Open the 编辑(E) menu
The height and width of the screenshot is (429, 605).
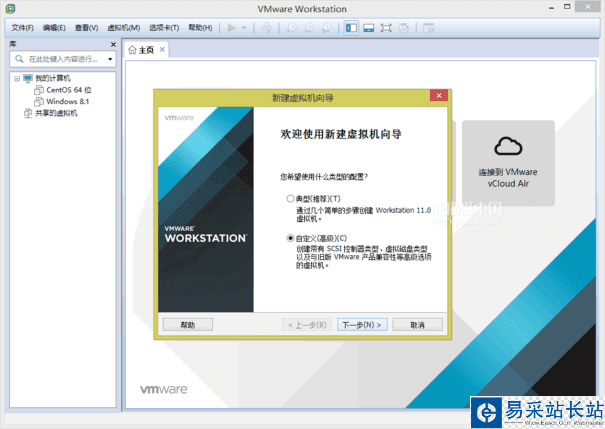pyautogui.click(x=54, y=28)
